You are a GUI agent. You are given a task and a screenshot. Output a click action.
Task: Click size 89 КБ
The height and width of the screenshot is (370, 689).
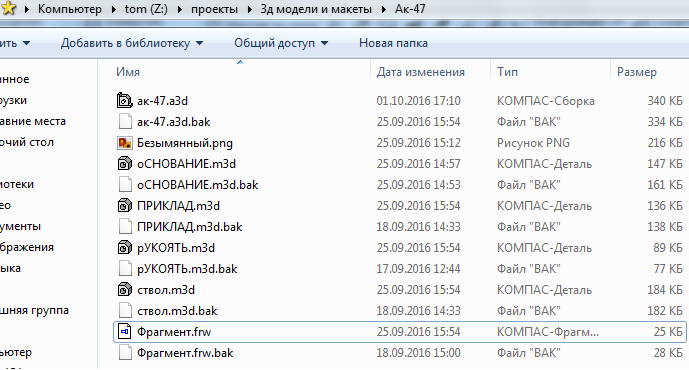tap(668, 248)
